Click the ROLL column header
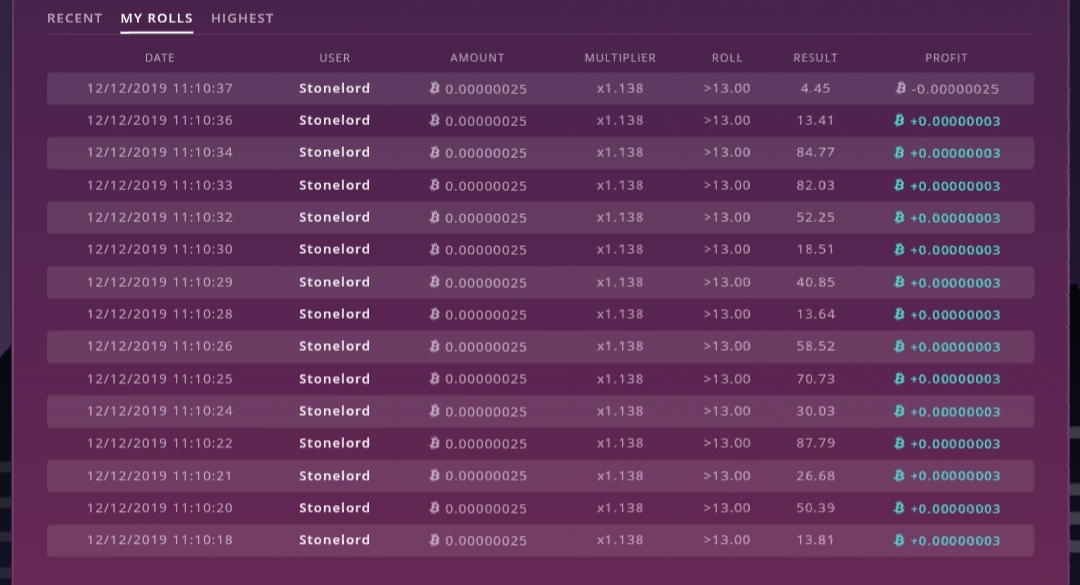Screen dimensions: 1080x585 [x=727, y=58]
